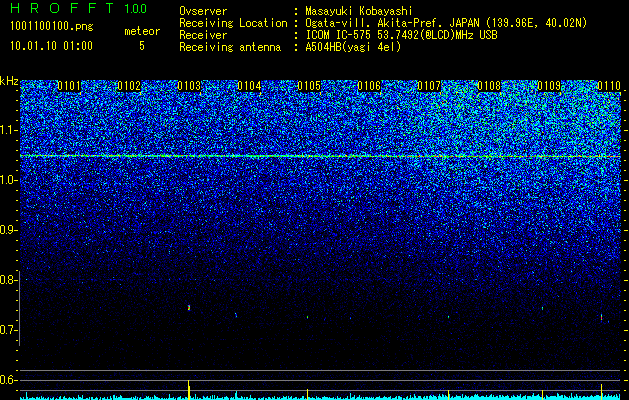The image size is (629, 400).
Task: Click the yellow power spike below 0109
Action: pos(542,394)
